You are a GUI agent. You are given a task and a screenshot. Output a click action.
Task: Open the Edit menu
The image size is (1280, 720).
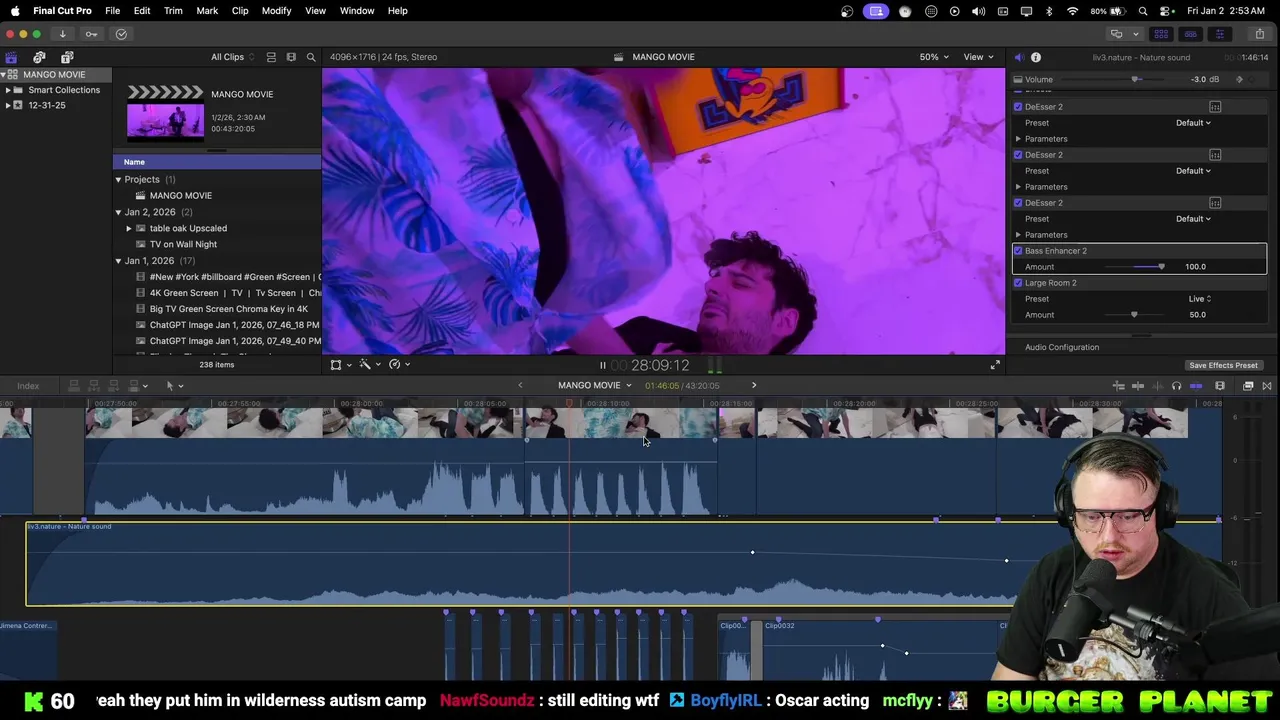coord(142,11)
